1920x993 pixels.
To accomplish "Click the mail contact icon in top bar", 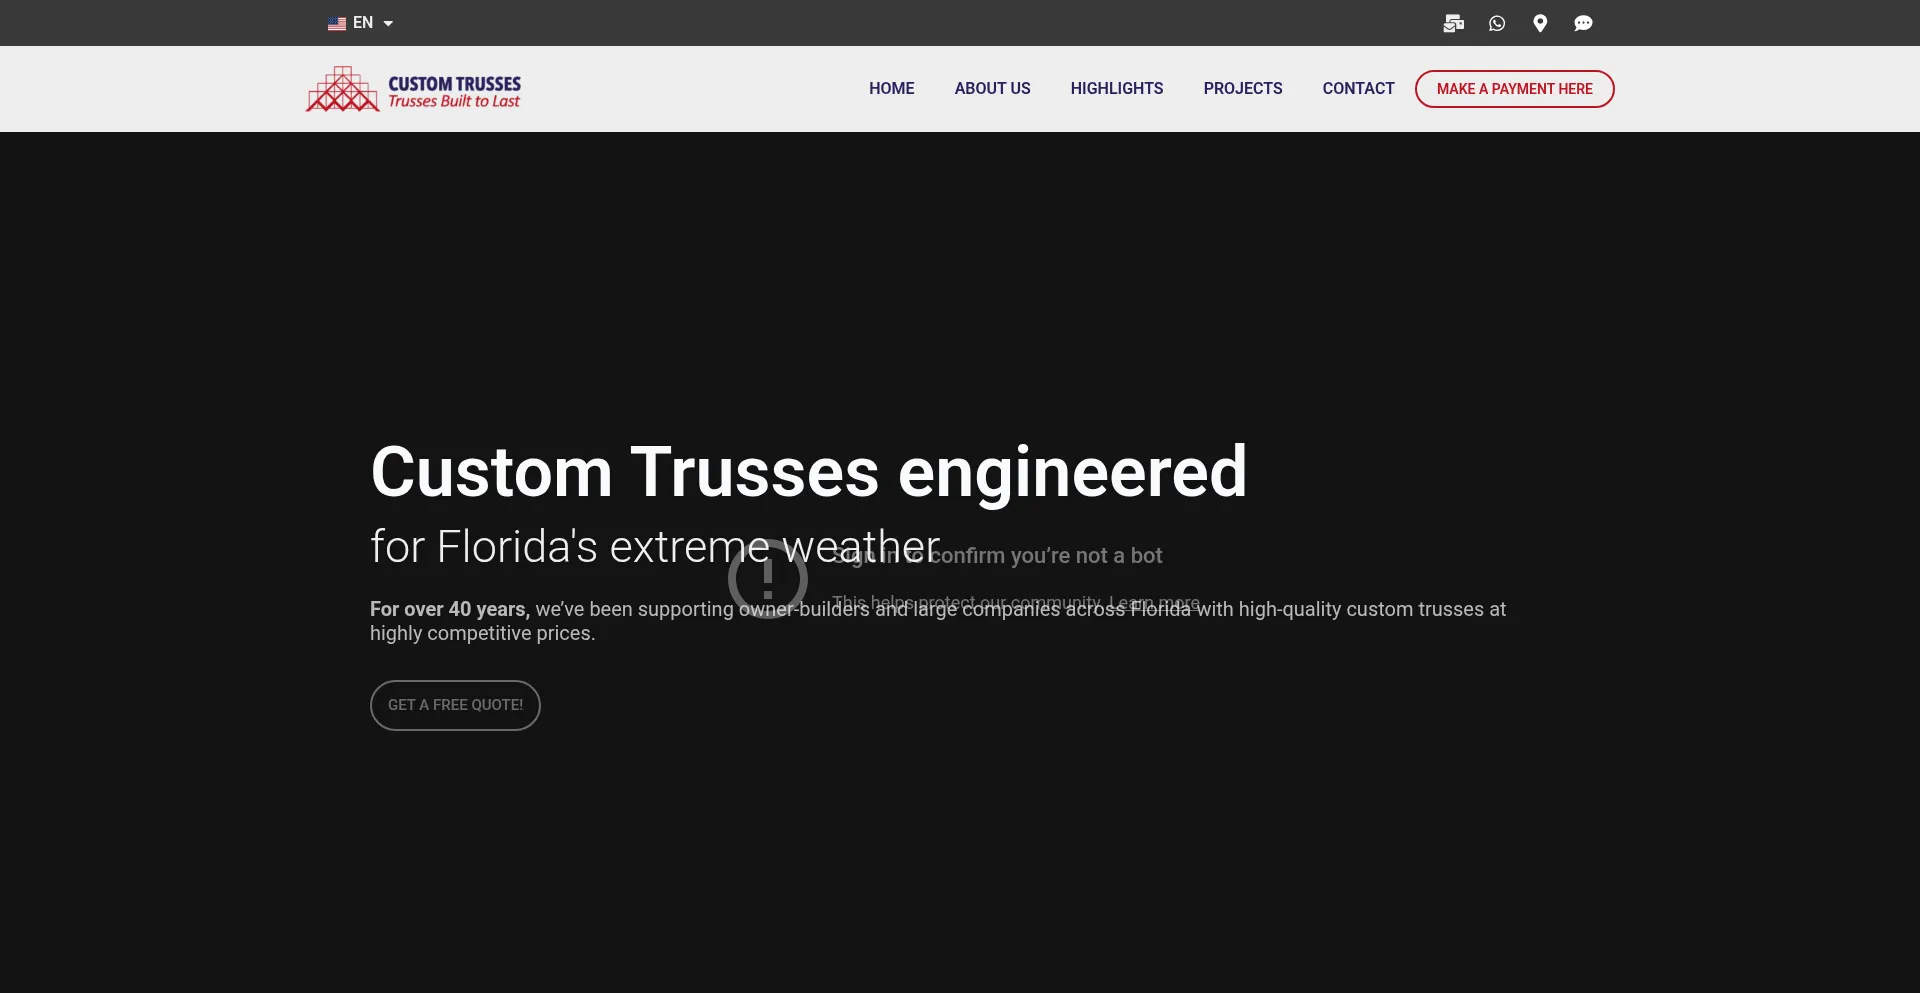I will 1453,23.
